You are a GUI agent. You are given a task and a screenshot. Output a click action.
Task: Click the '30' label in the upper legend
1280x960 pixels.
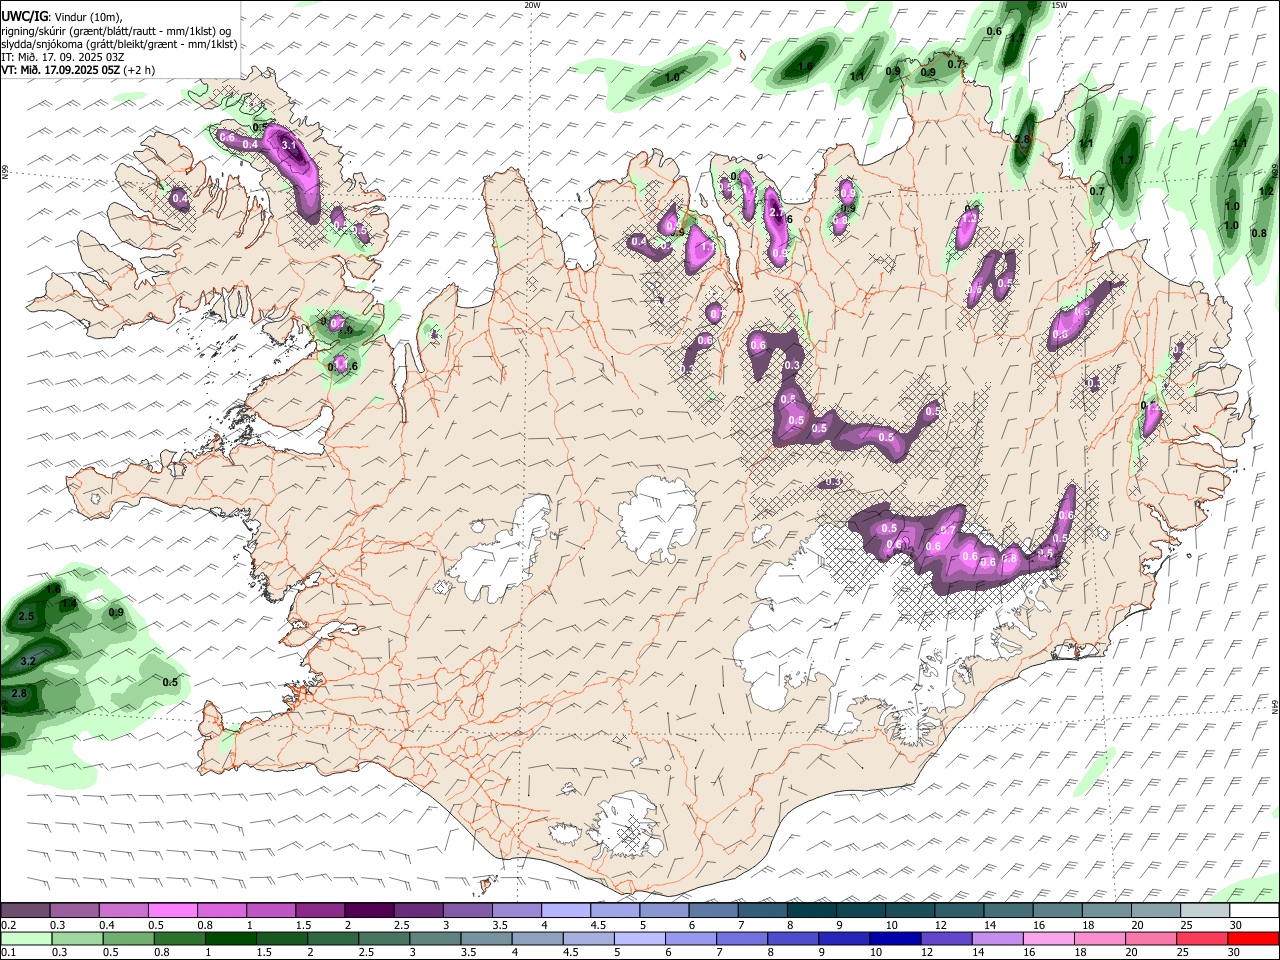click(1236, 925)
